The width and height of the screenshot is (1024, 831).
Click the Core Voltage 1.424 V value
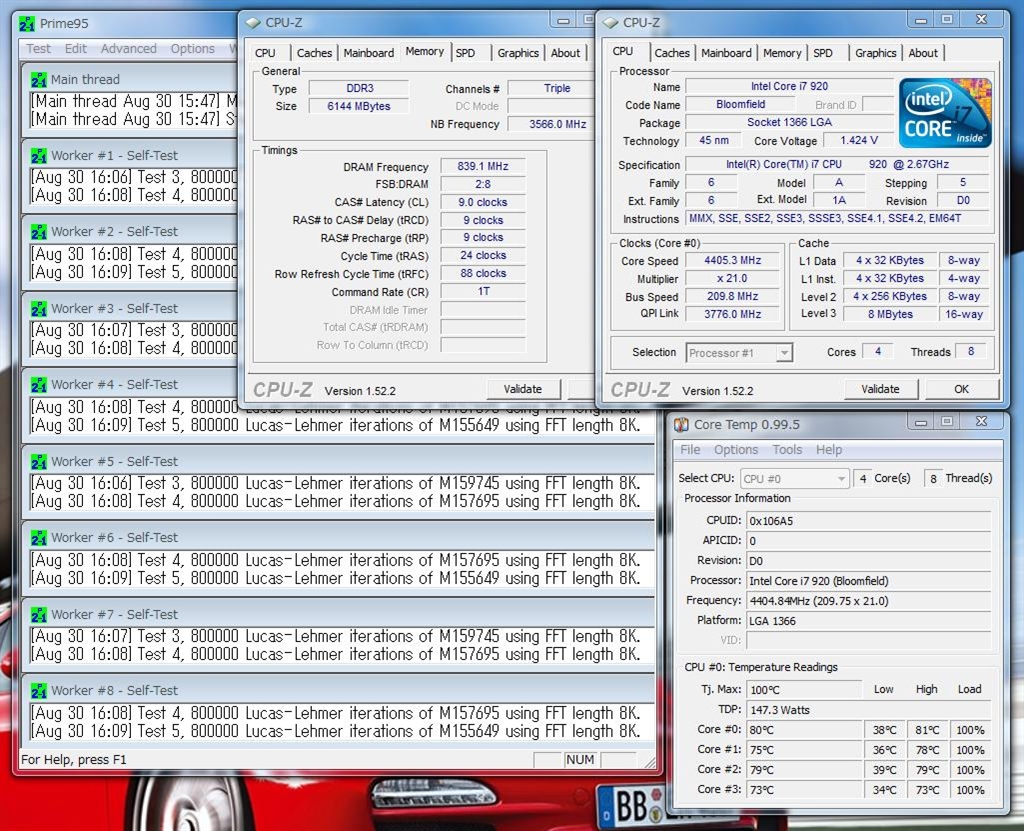click(x=858, y=140)
